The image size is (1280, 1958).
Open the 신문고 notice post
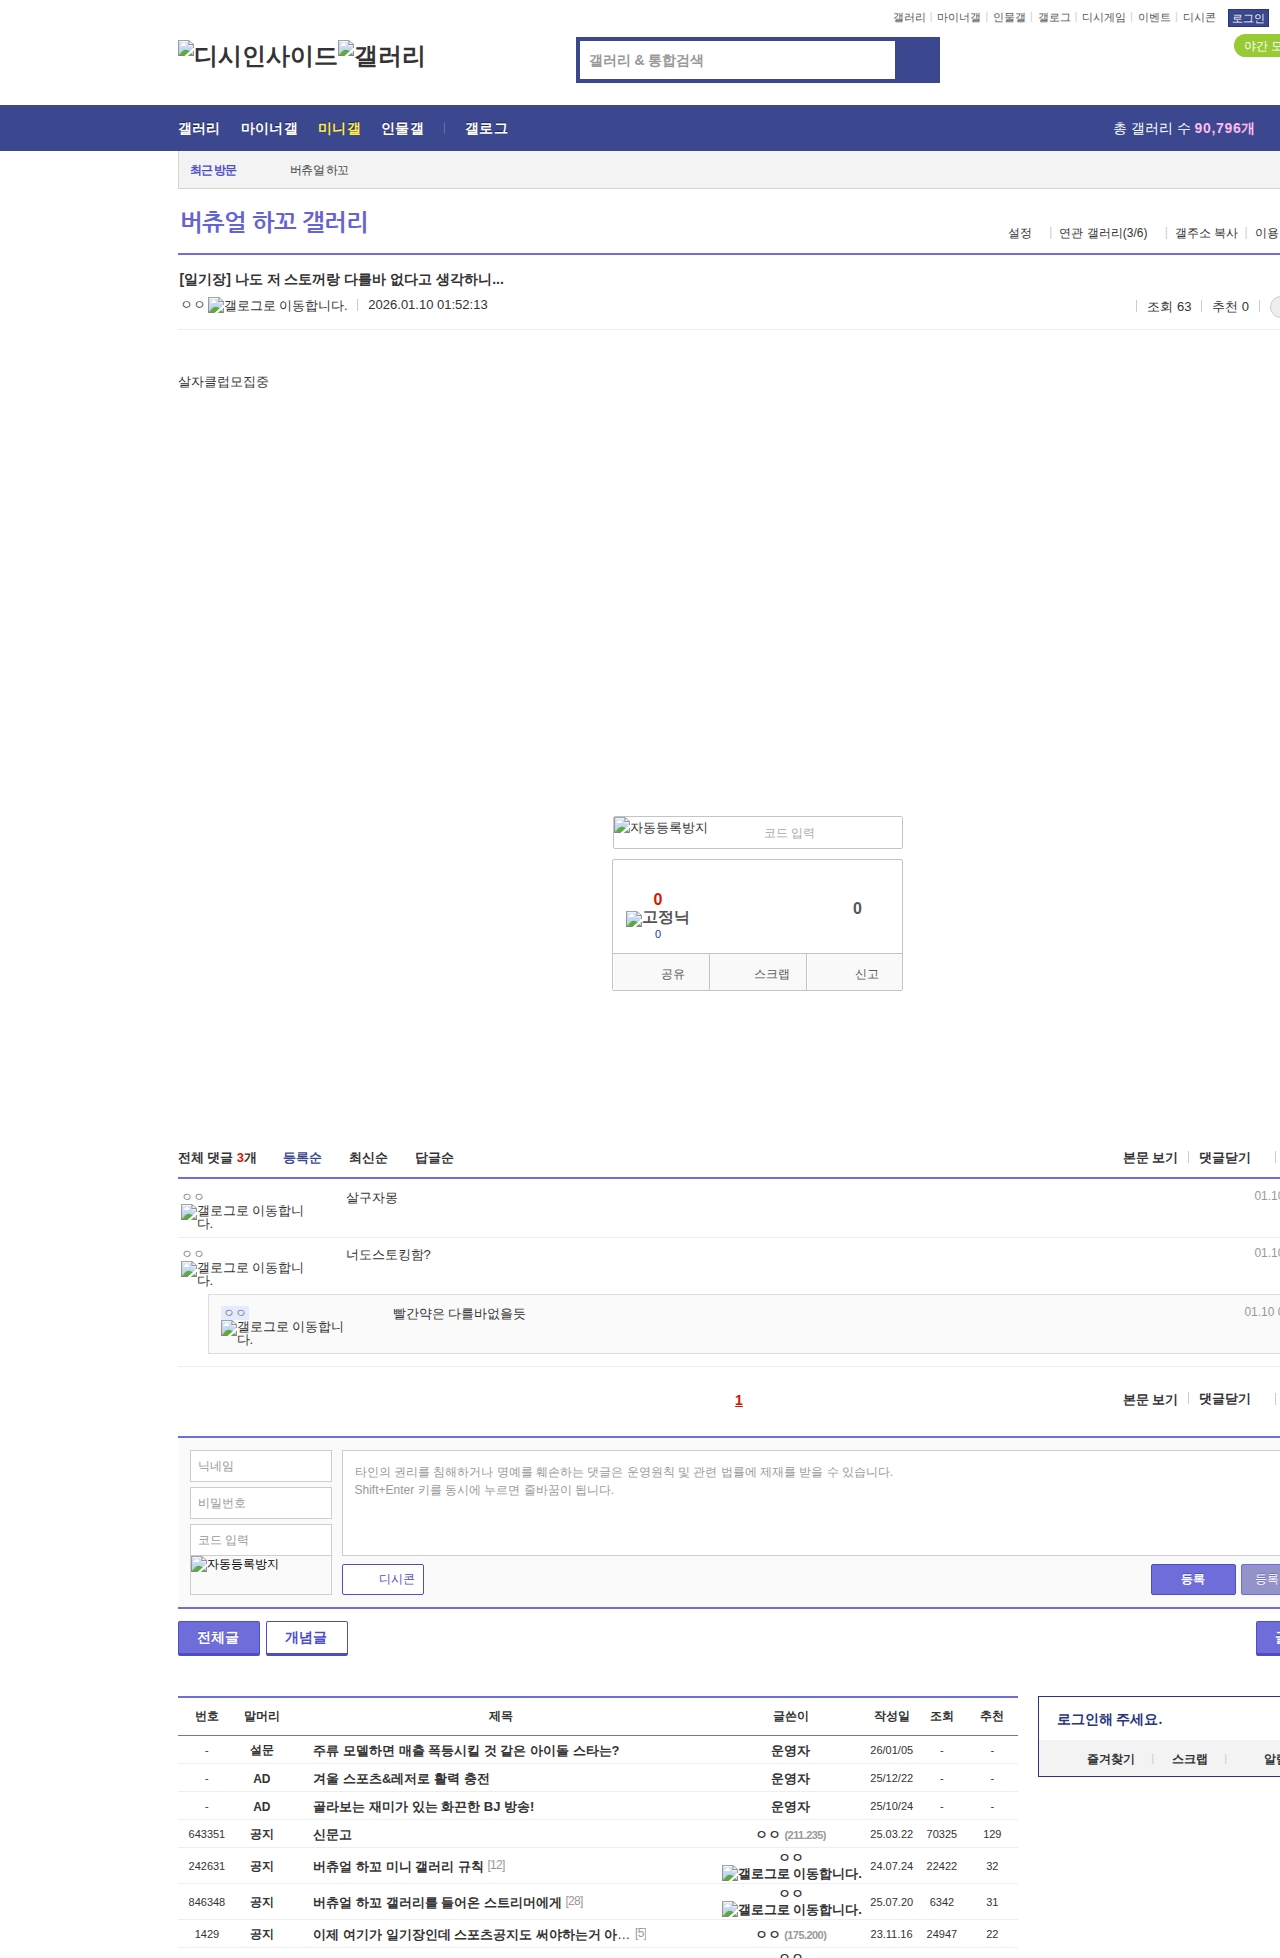coord(332,1835)
